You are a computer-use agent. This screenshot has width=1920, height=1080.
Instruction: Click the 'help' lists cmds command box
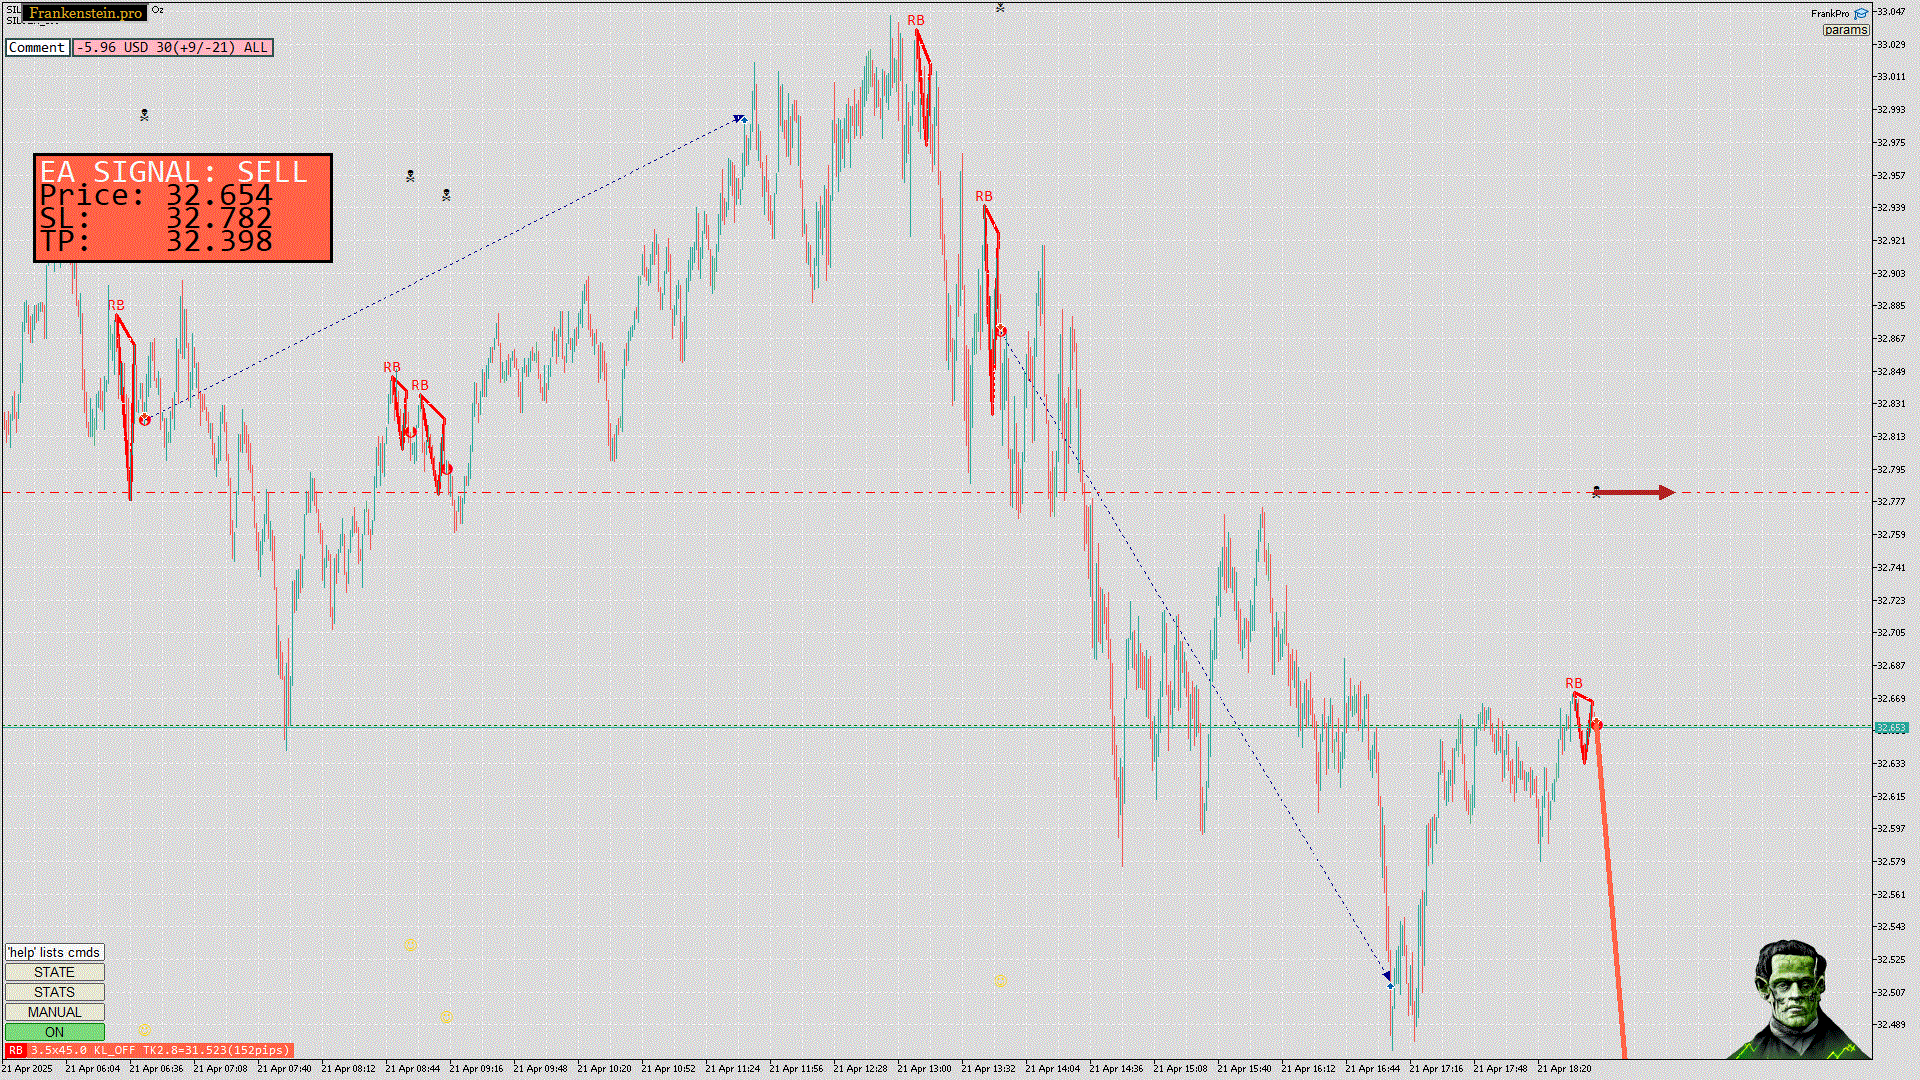54,952
